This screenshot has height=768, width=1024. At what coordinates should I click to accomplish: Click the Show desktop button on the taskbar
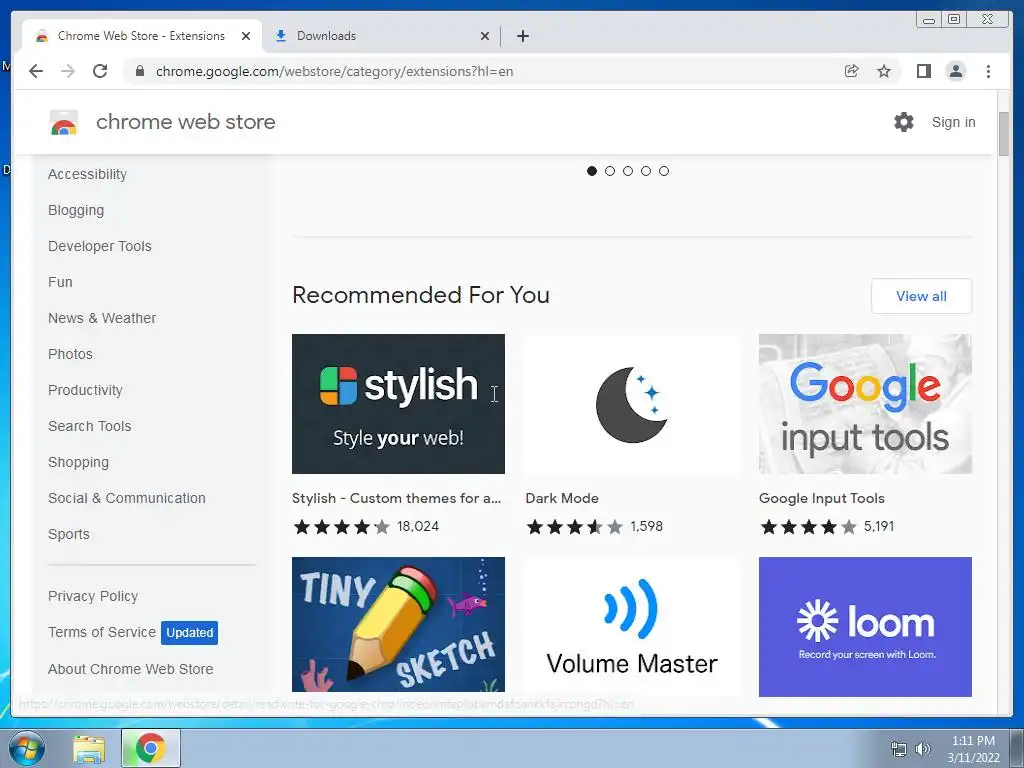click(x=1017, y=748)
